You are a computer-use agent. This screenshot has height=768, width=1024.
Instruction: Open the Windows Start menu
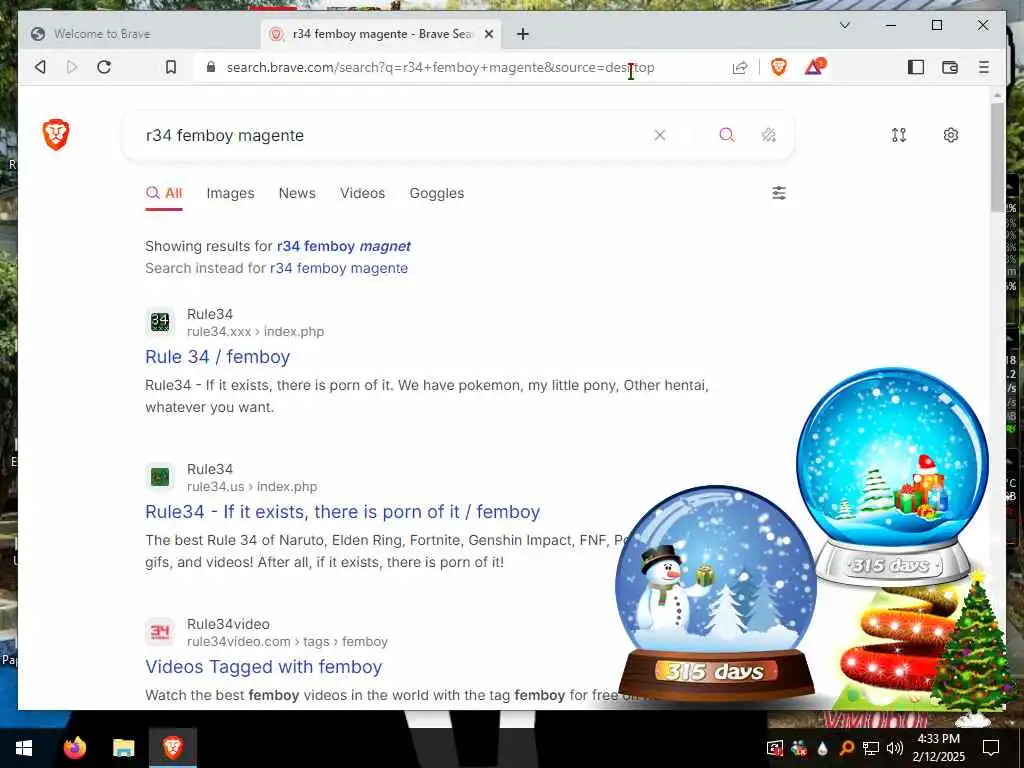click(x=24, y=748)
